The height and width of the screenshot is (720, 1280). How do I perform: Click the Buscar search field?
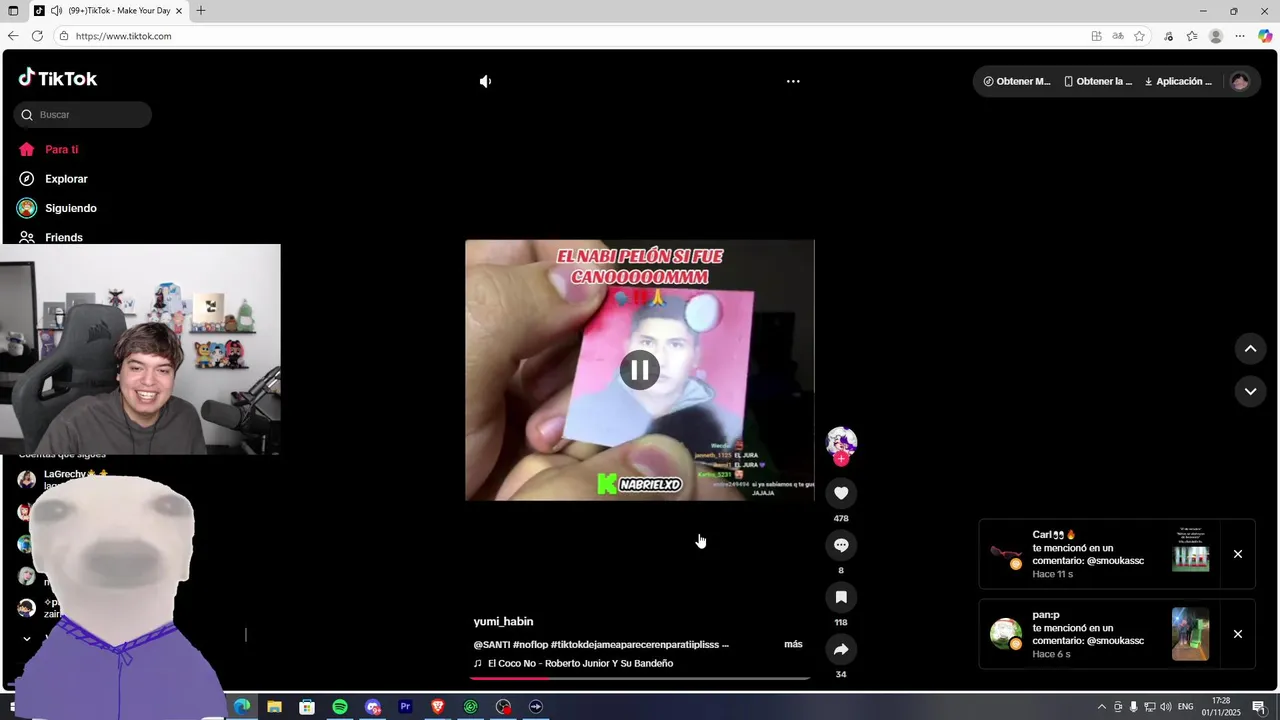tap(83, 114)
